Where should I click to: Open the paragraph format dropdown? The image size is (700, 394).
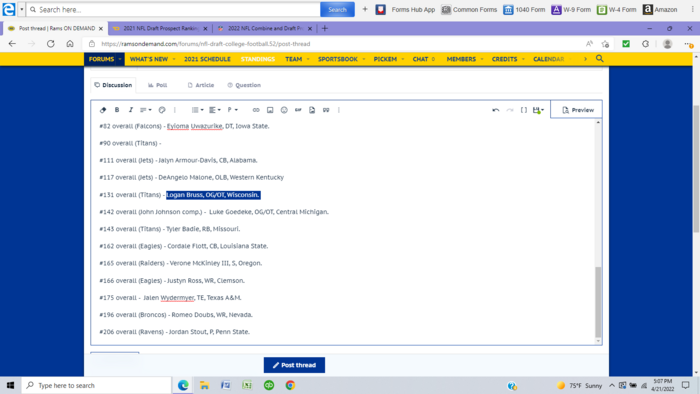coord(233,110)
